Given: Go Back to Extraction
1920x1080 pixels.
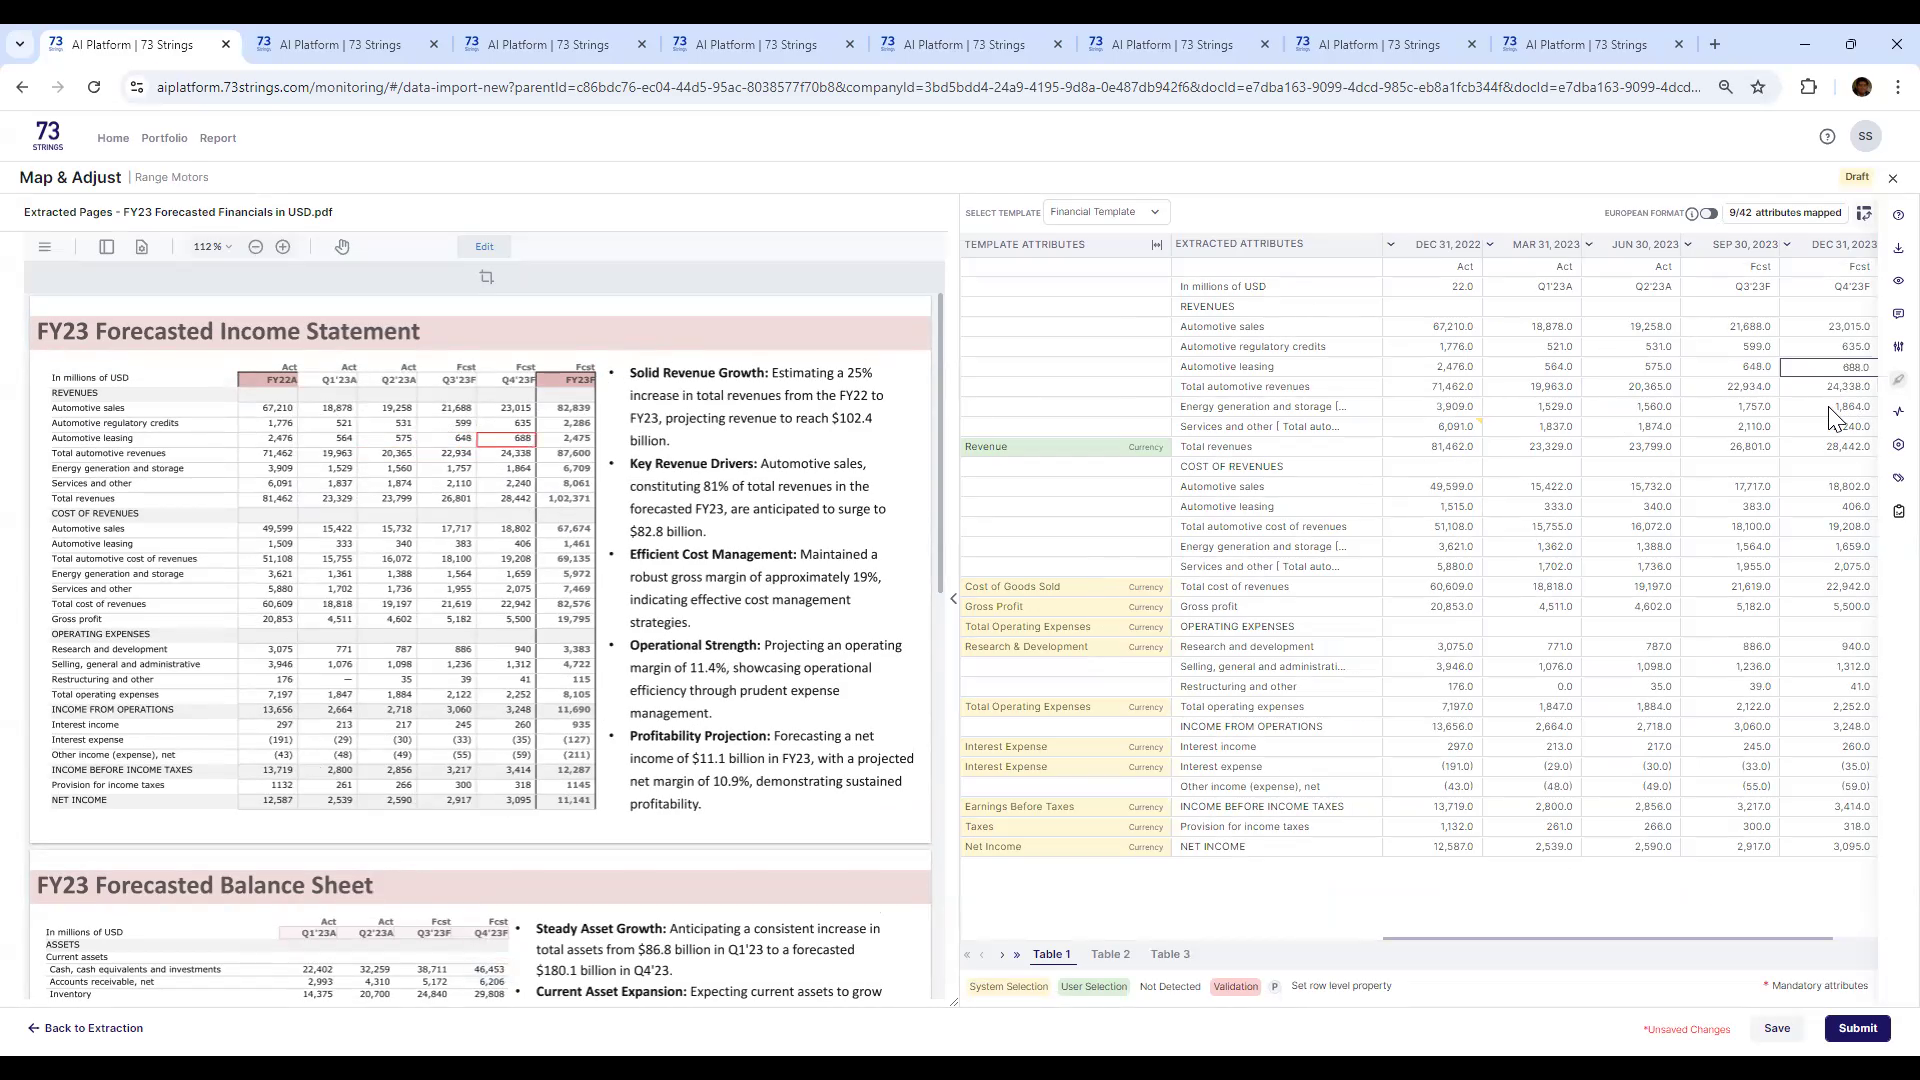Looking at the screenshot, I should click(x=85, y=1028).
